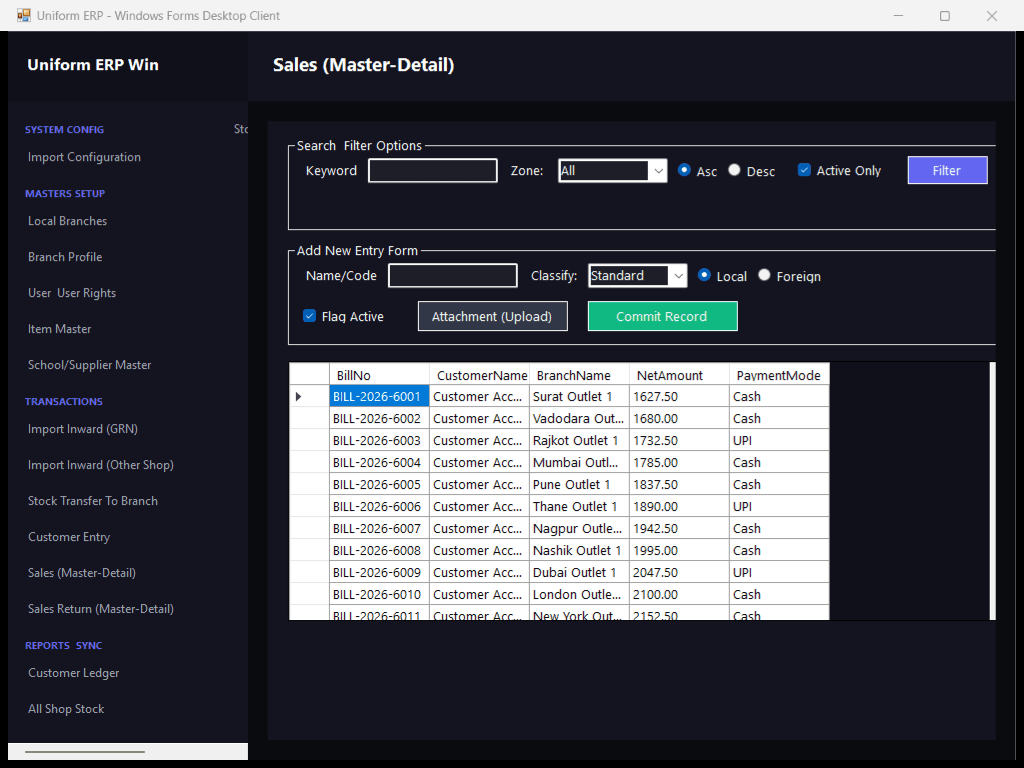Click the app icon in title bar
This screenshot has height=768, width=1024.
pos(24,15)
